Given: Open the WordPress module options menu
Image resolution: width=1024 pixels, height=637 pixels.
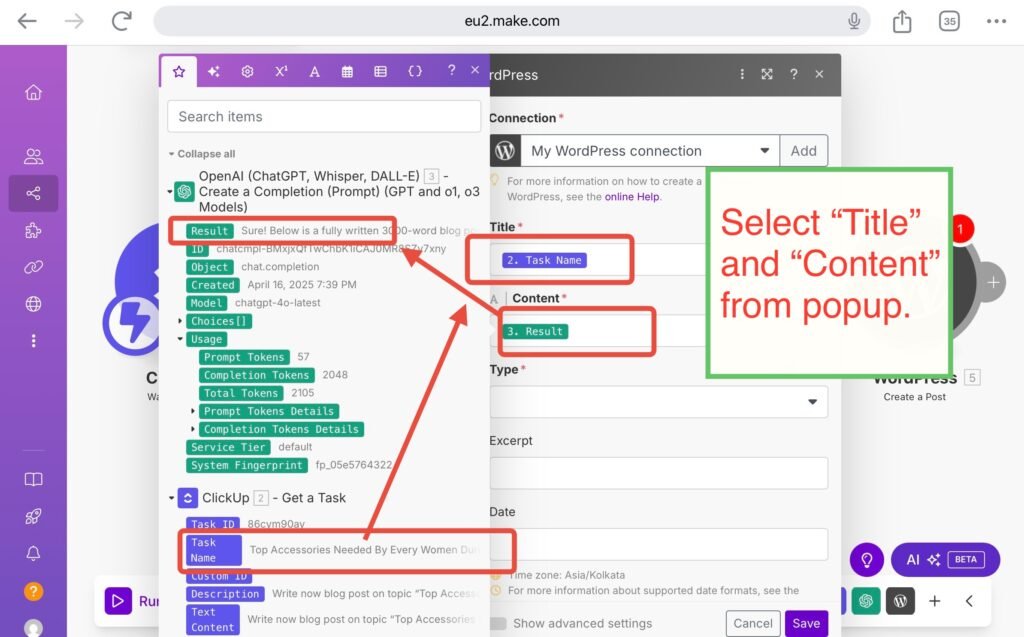Looking at the screenshot, I should 742,74.
